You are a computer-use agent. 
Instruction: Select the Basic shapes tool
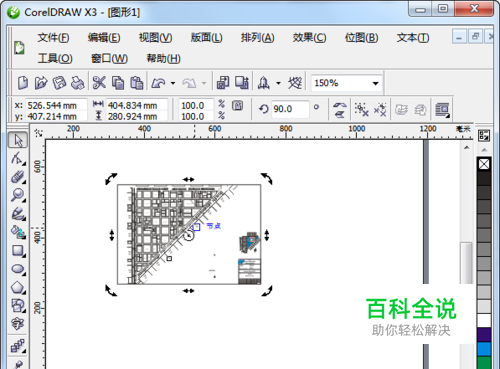pos(18,305)
